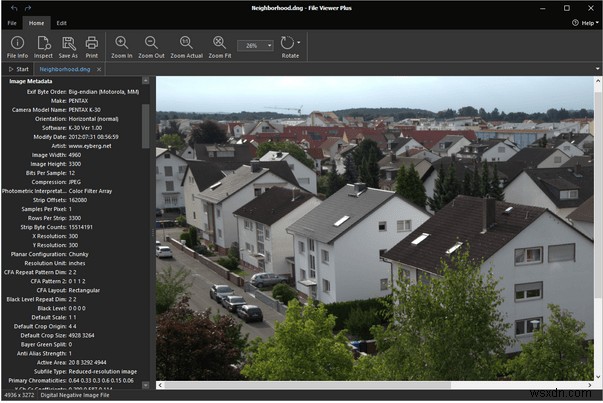Image resolution: width=603 pixels, height=403 pixels.
Task: Show image at actual size
Action: pyautogui.click(x=186, y=45)
